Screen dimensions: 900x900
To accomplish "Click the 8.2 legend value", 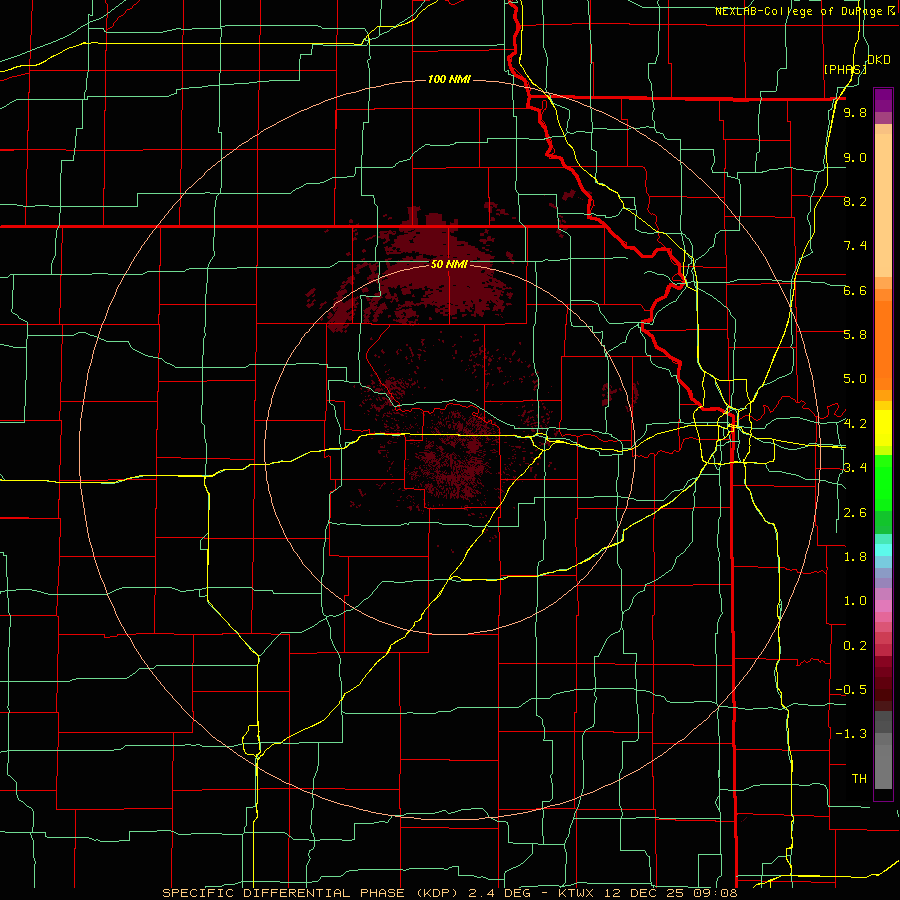I will [x=855, y=201].
